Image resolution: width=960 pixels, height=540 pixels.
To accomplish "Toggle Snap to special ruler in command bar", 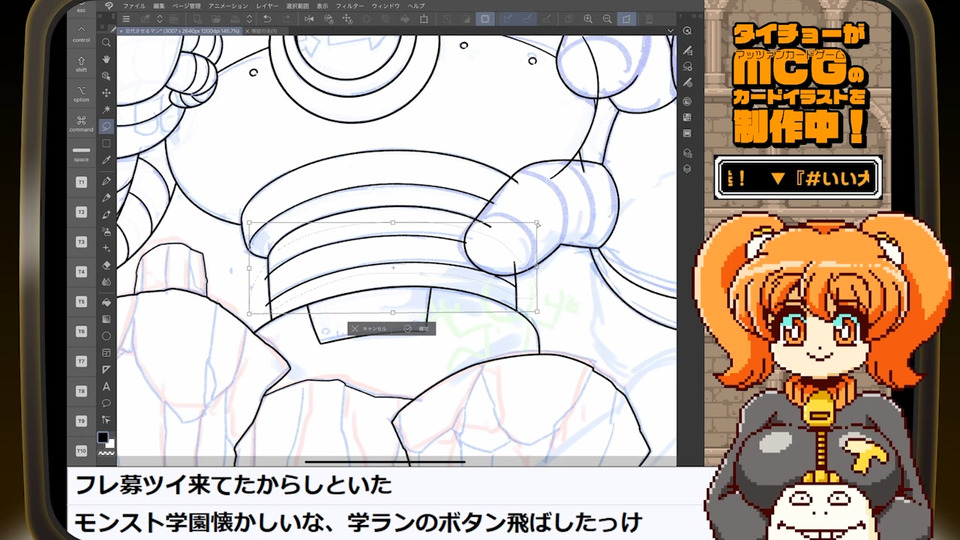I will point(527,19).
